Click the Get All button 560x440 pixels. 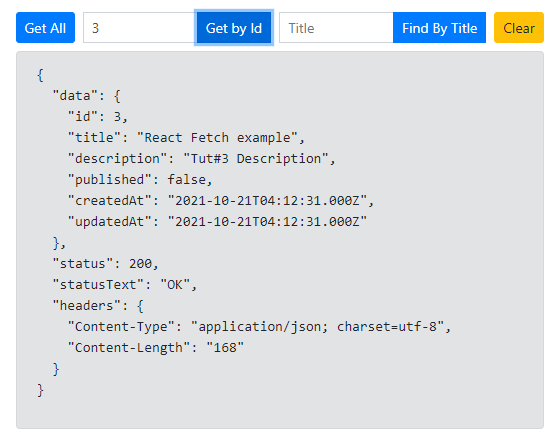click(45, 28)
